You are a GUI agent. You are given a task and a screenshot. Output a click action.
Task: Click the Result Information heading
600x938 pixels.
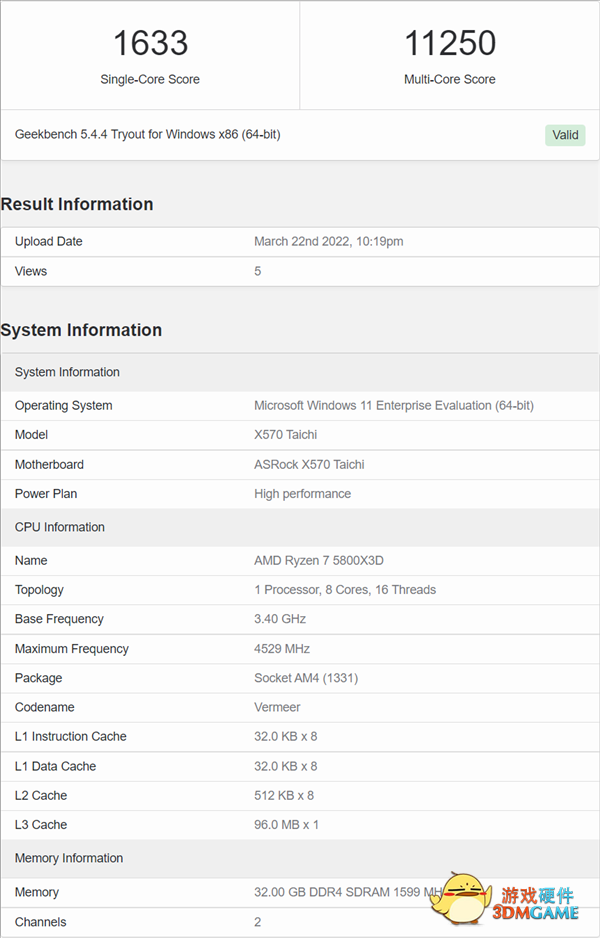click(77, 204)
